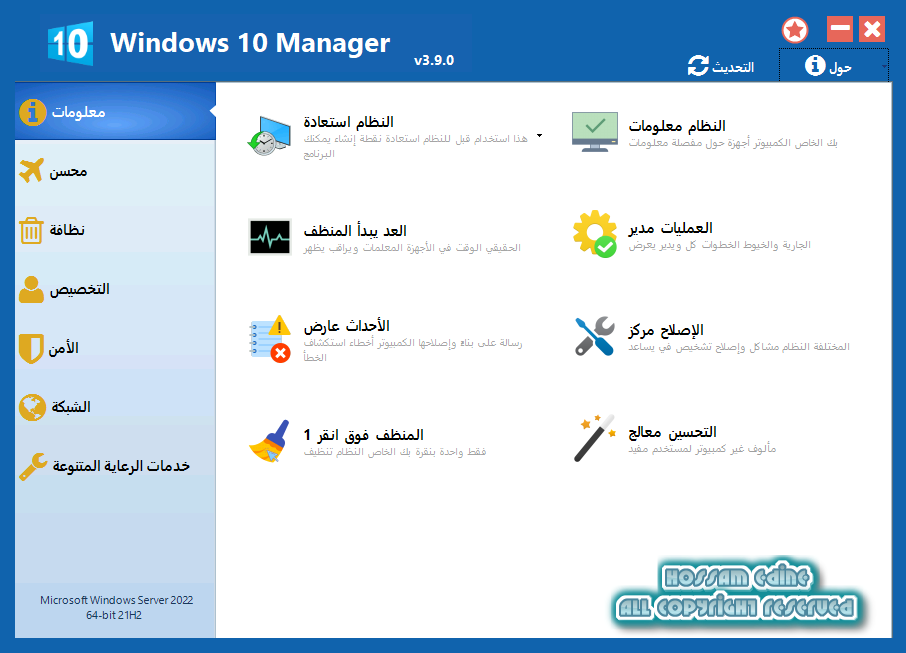Click the حول info circle icon
The image size is (906, 653).
click(x=815, y=66)
